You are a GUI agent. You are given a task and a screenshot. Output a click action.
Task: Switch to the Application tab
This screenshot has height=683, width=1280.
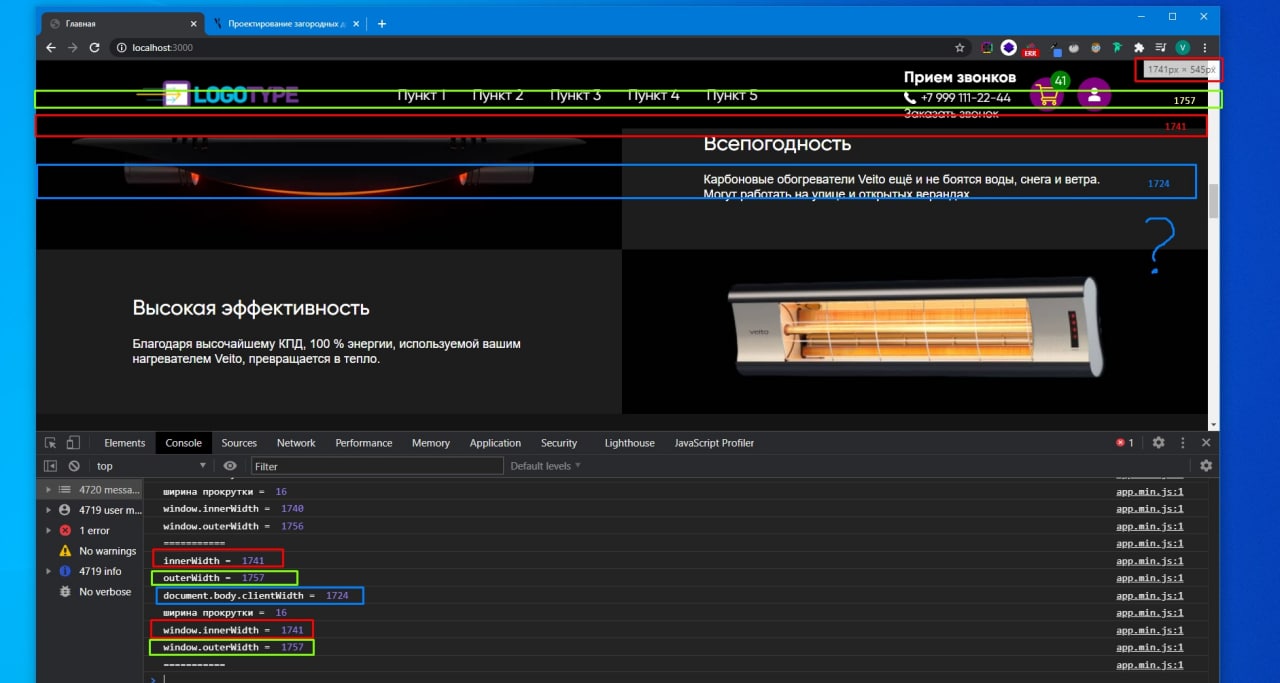(495, 443)
